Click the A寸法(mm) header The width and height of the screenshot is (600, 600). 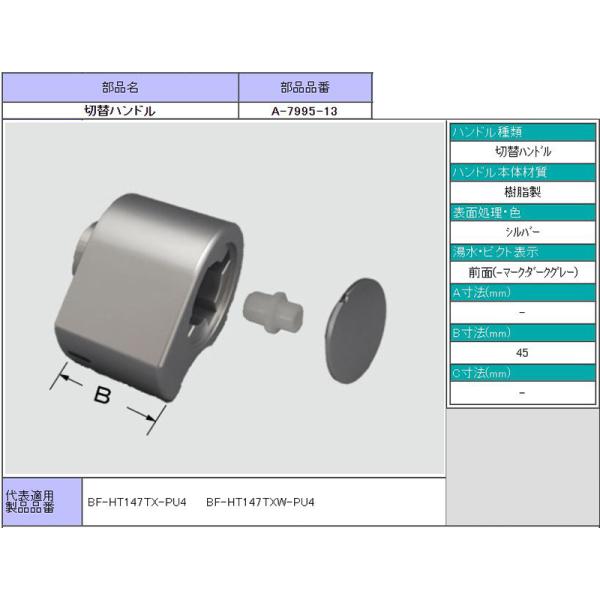point(481,292)
